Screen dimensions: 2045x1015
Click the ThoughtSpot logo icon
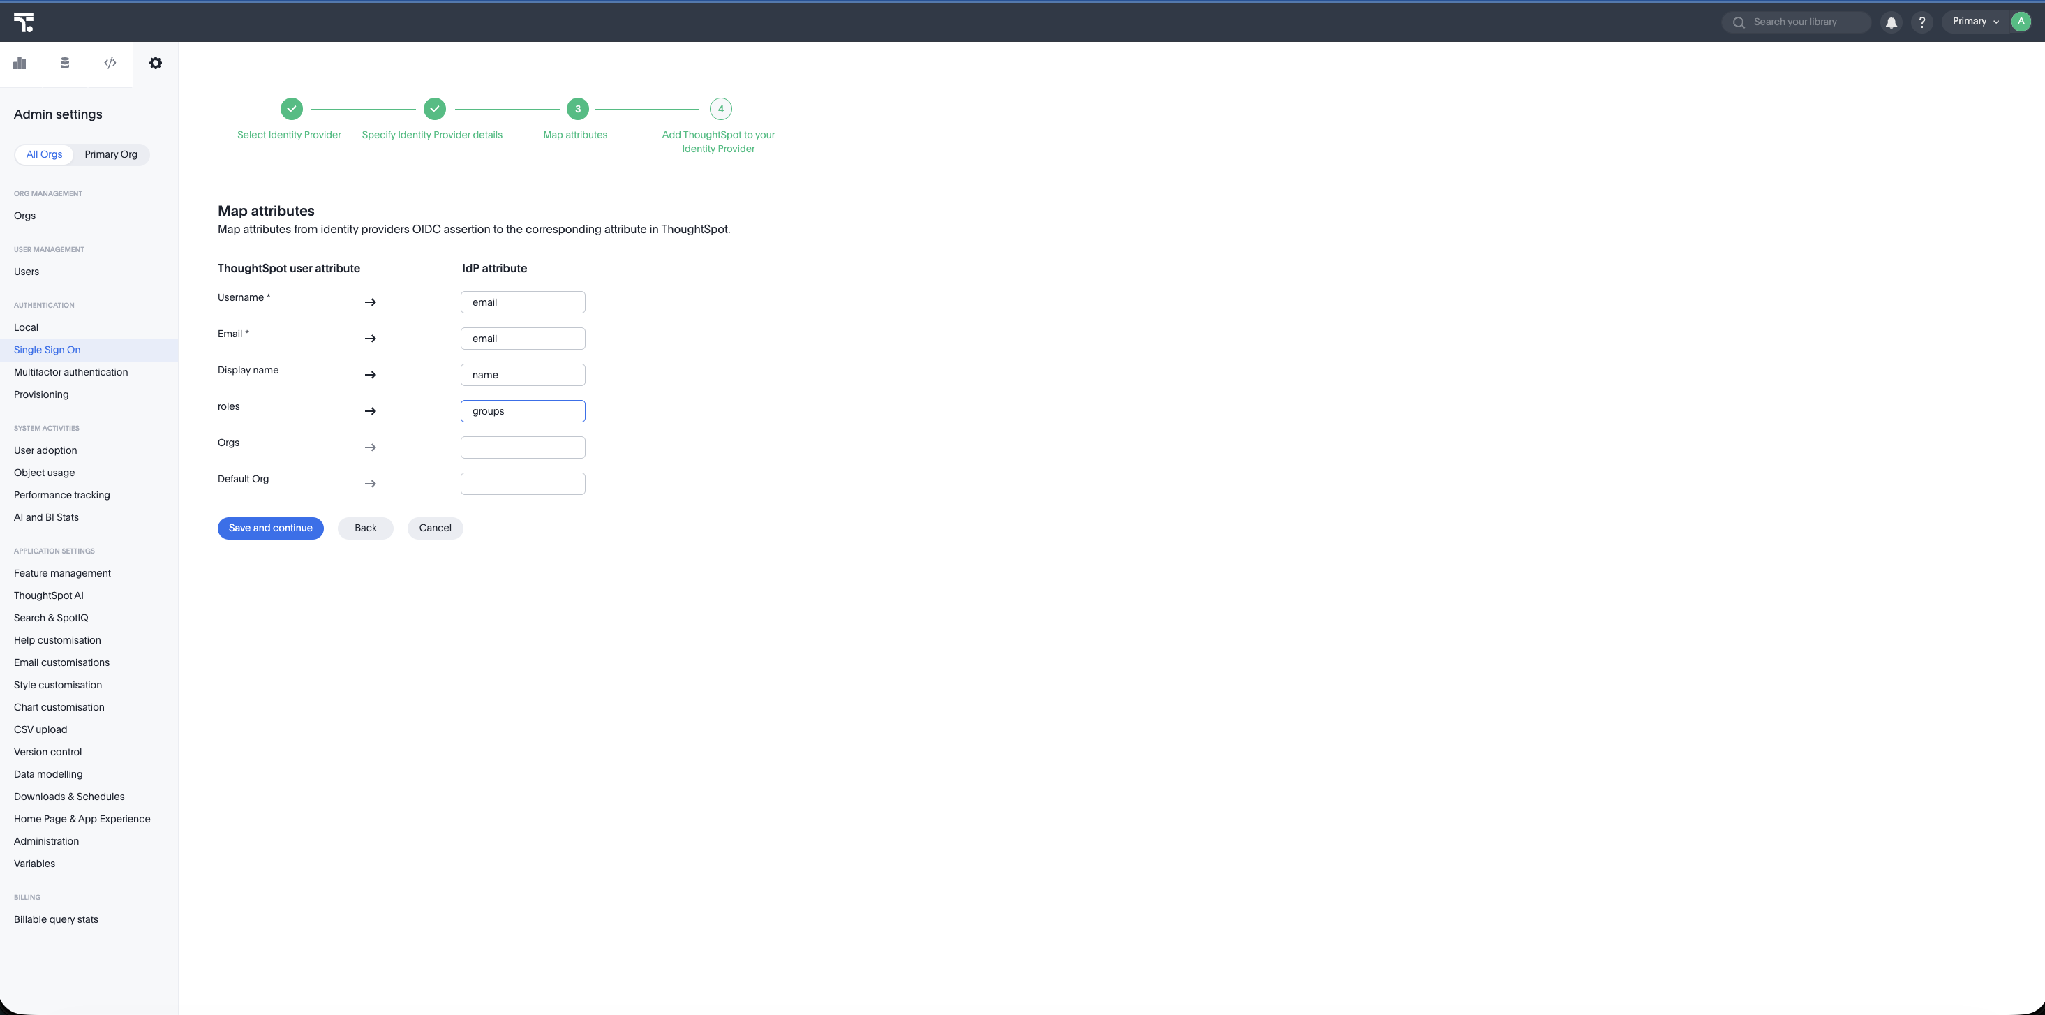(x=24, y=22)
